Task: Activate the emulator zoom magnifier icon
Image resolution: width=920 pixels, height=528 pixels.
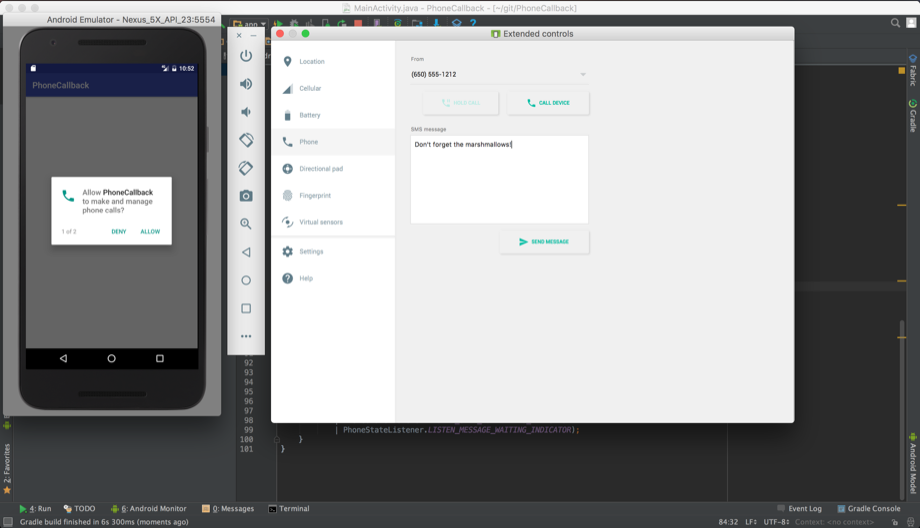Action: click(246, 224)
